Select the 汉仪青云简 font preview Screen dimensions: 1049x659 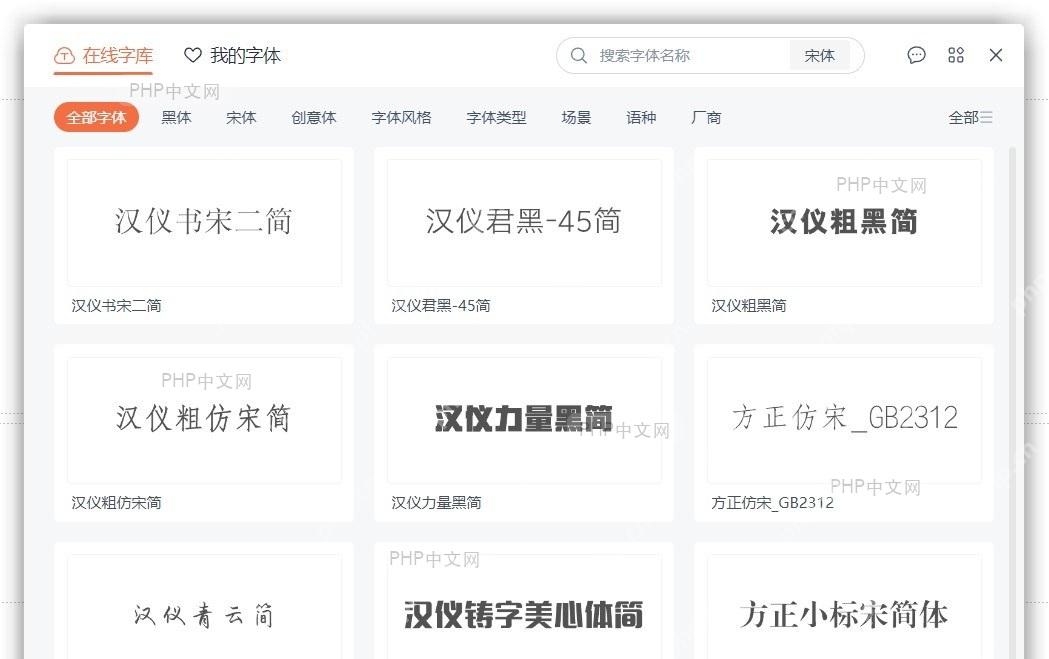(x=204, y=607)
